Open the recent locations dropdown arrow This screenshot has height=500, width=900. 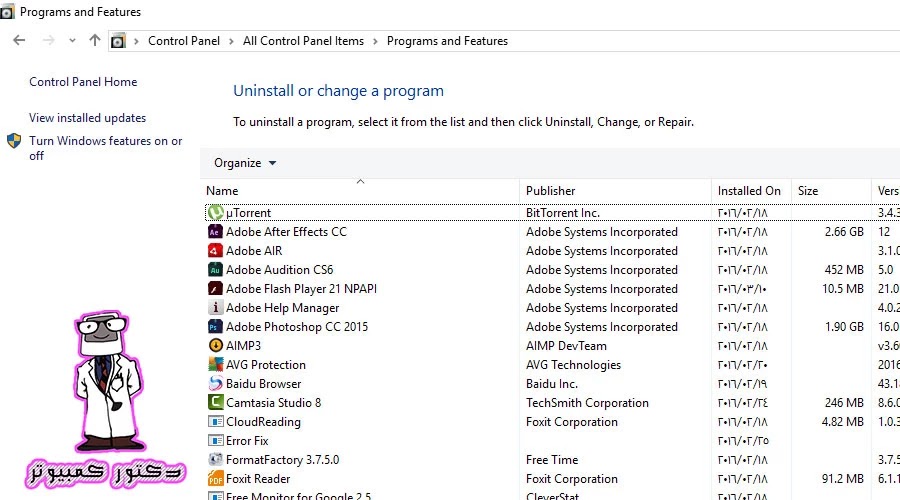click(x=72, y=41)
